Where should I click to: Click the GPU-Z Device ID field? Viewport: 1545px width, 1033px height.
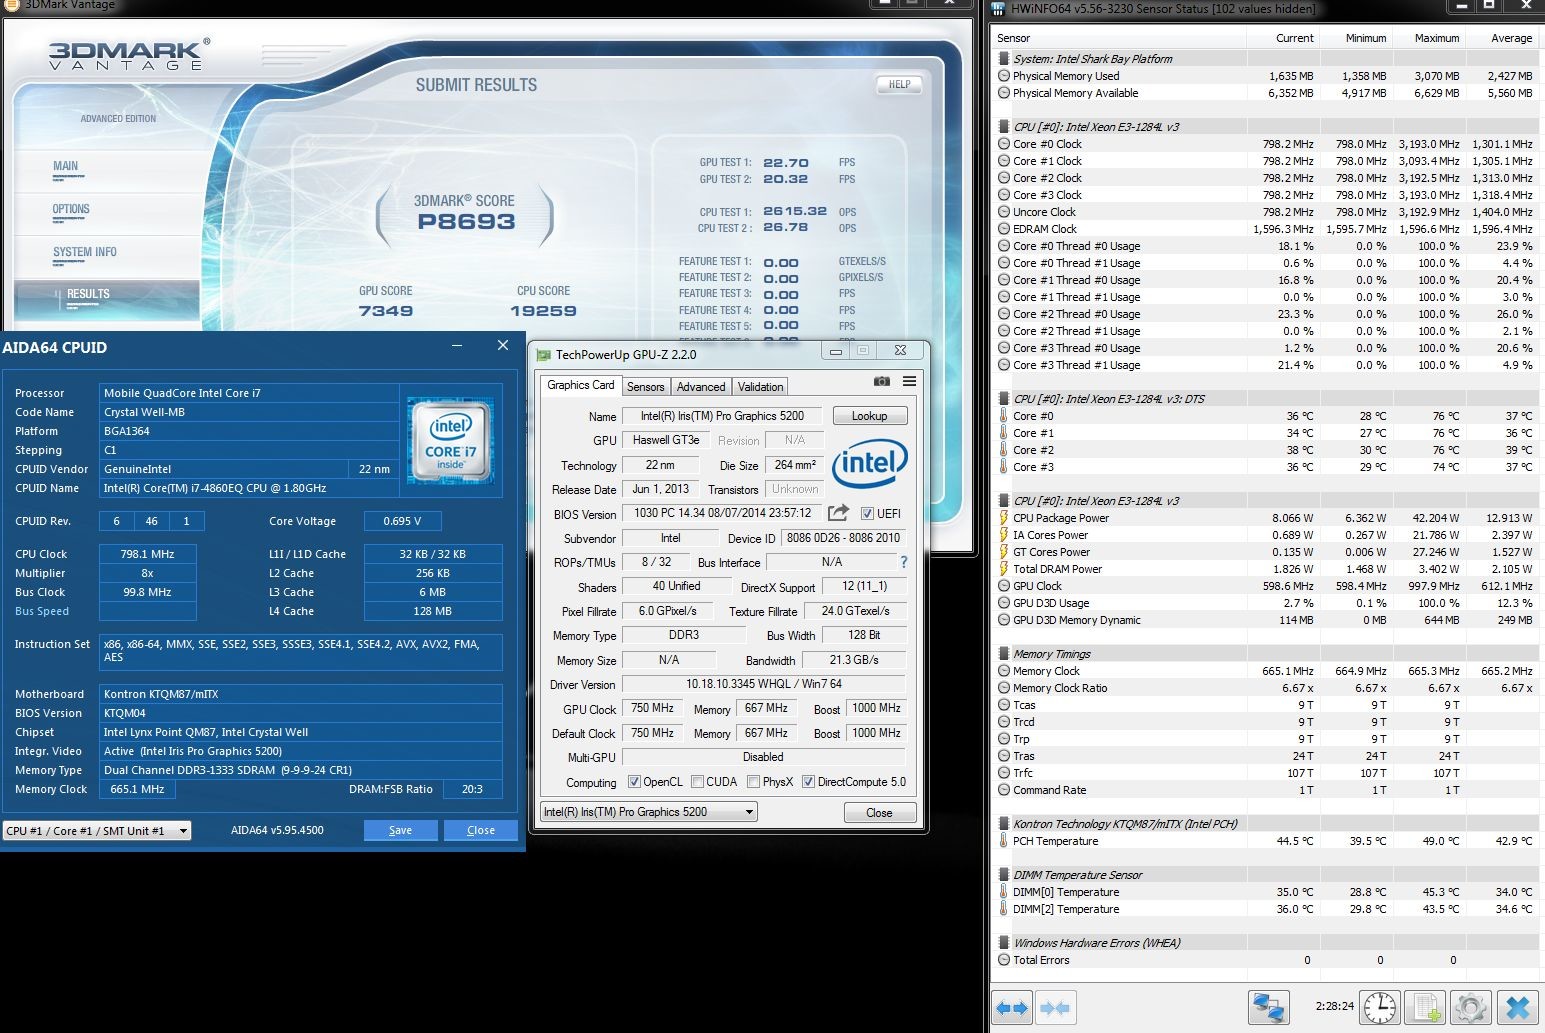click(x=843, y=538)
